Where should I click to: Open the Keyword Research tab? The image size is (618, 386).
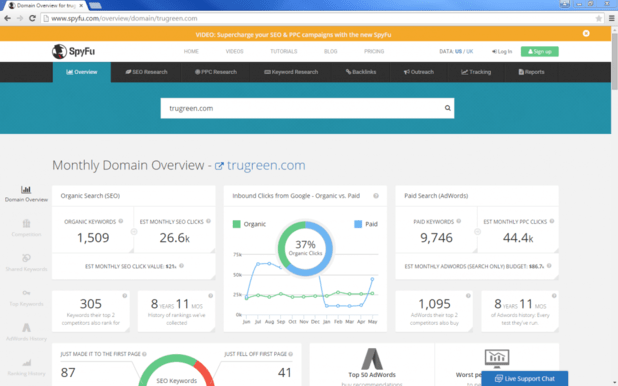[x=291, y=72]
